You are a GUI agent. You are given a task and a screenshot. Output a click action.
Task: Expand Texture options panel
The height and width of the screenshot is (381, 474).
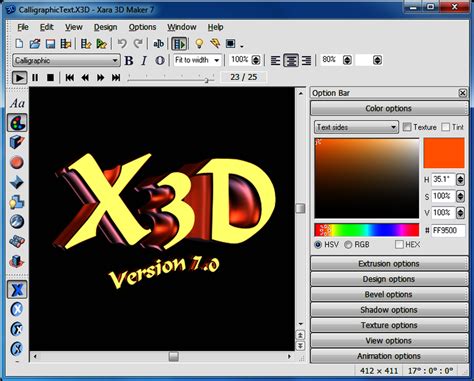pos(389,325)
